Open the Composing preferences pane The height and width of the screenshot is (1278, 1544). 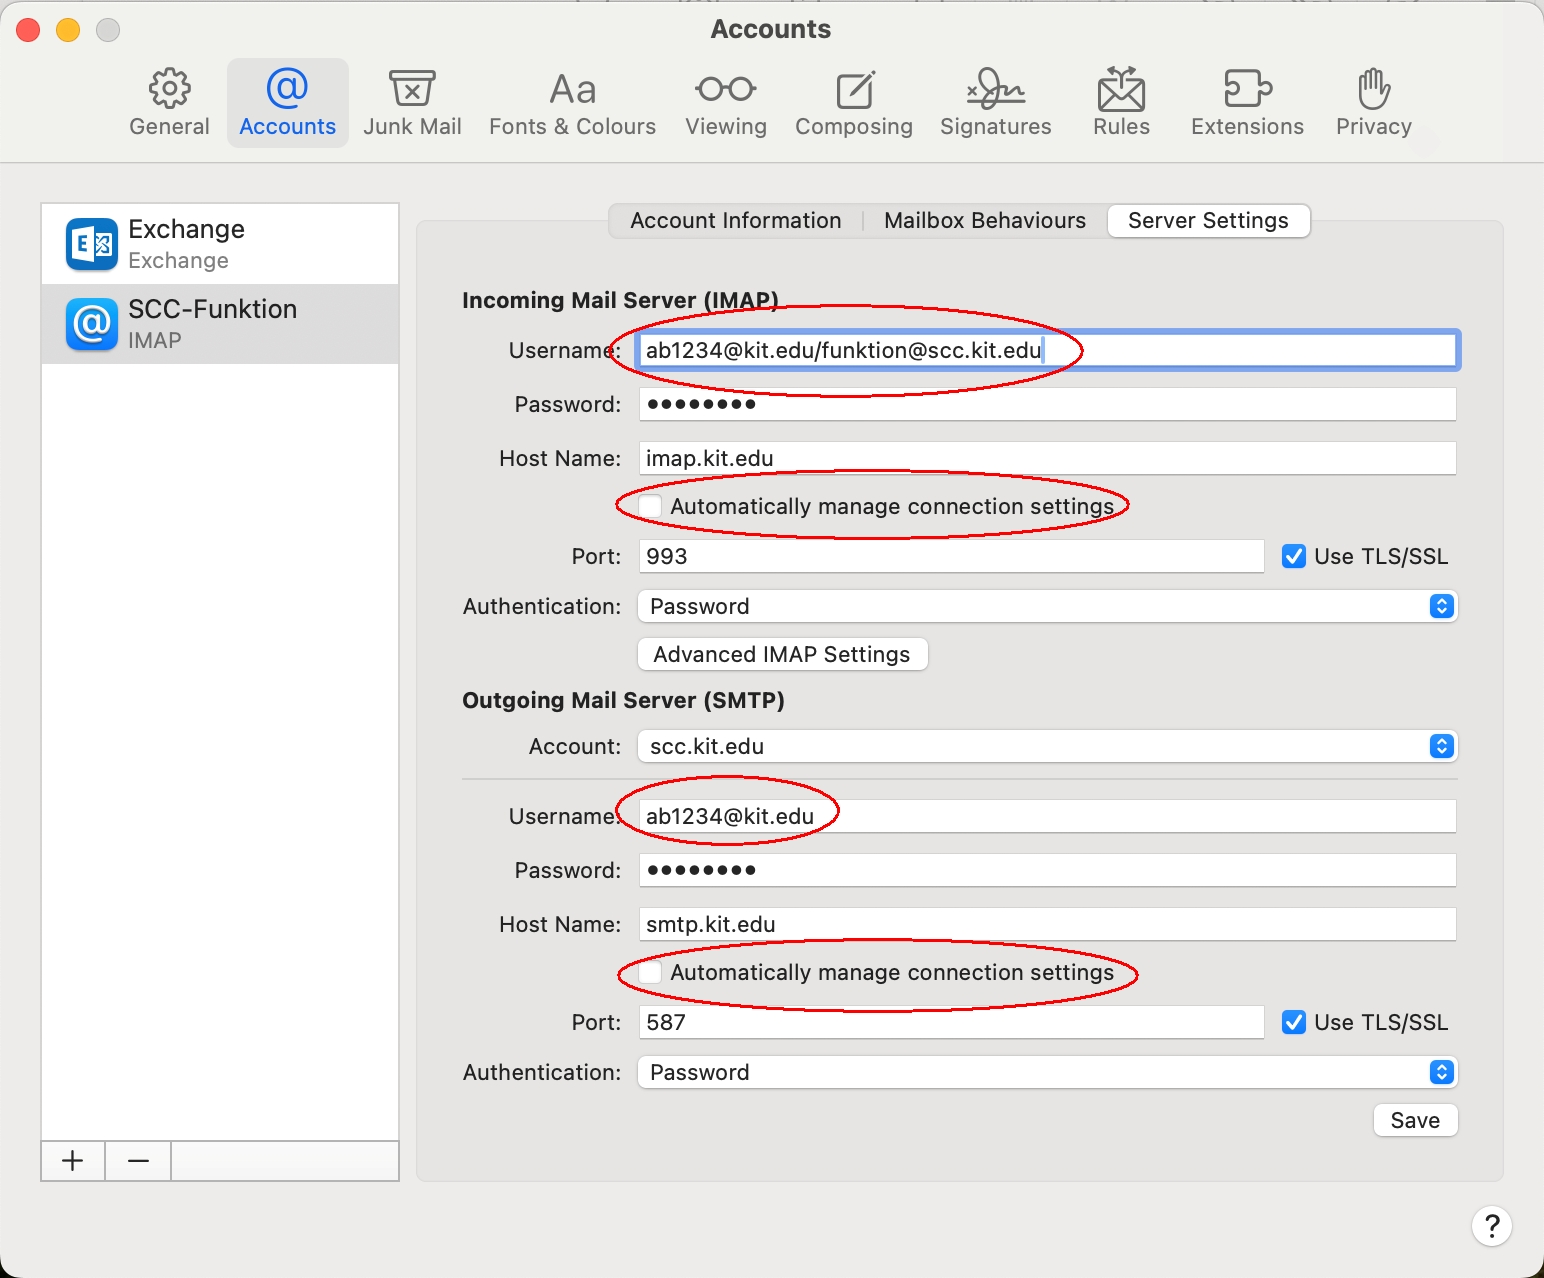pos(854,103)
